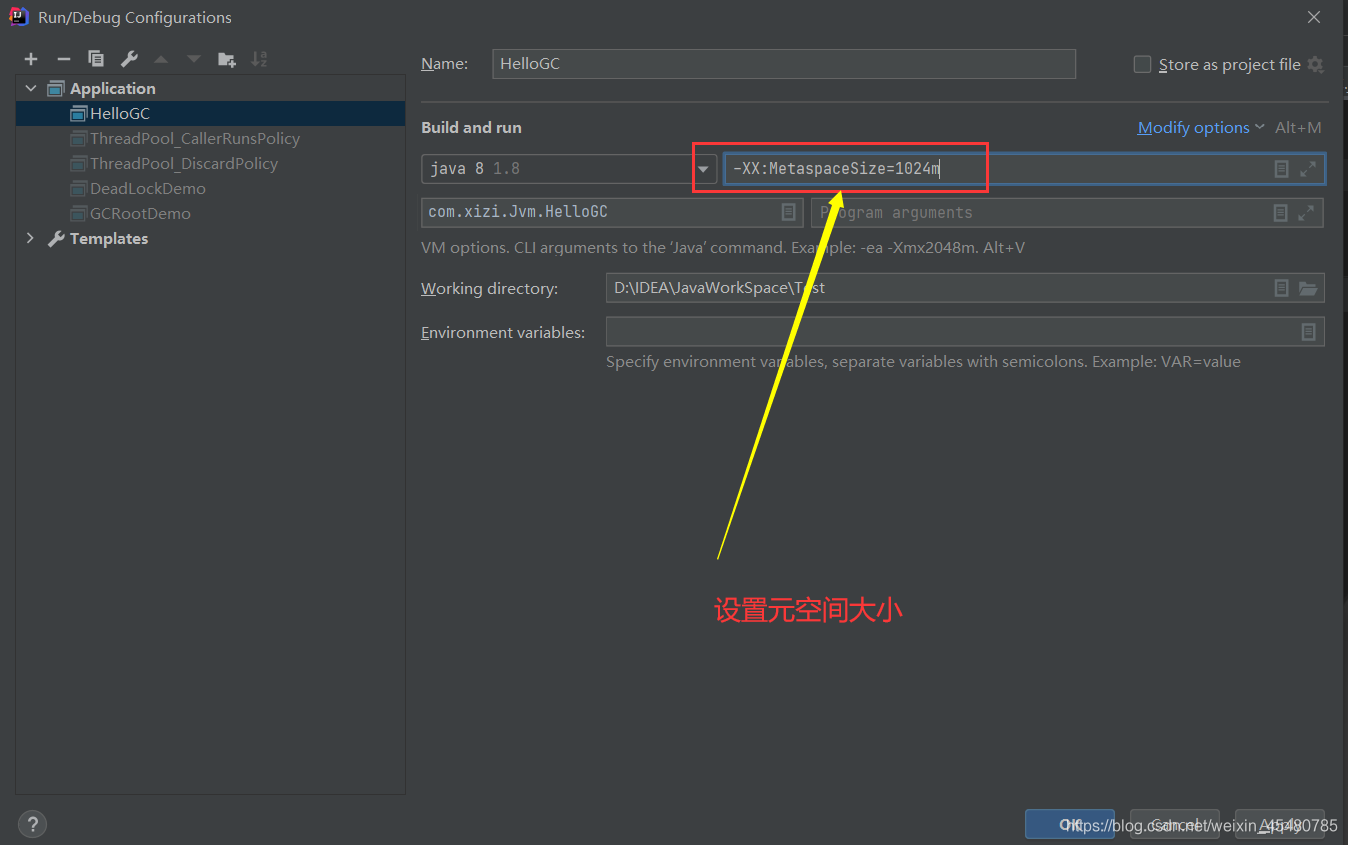Move configuration up arrow

pos(161,59)
